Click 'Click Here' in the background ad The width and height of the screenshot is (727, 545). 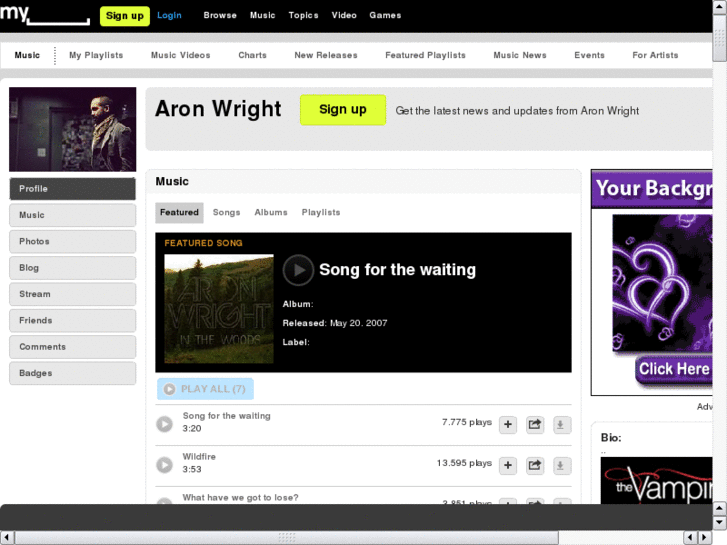point(674,369)
